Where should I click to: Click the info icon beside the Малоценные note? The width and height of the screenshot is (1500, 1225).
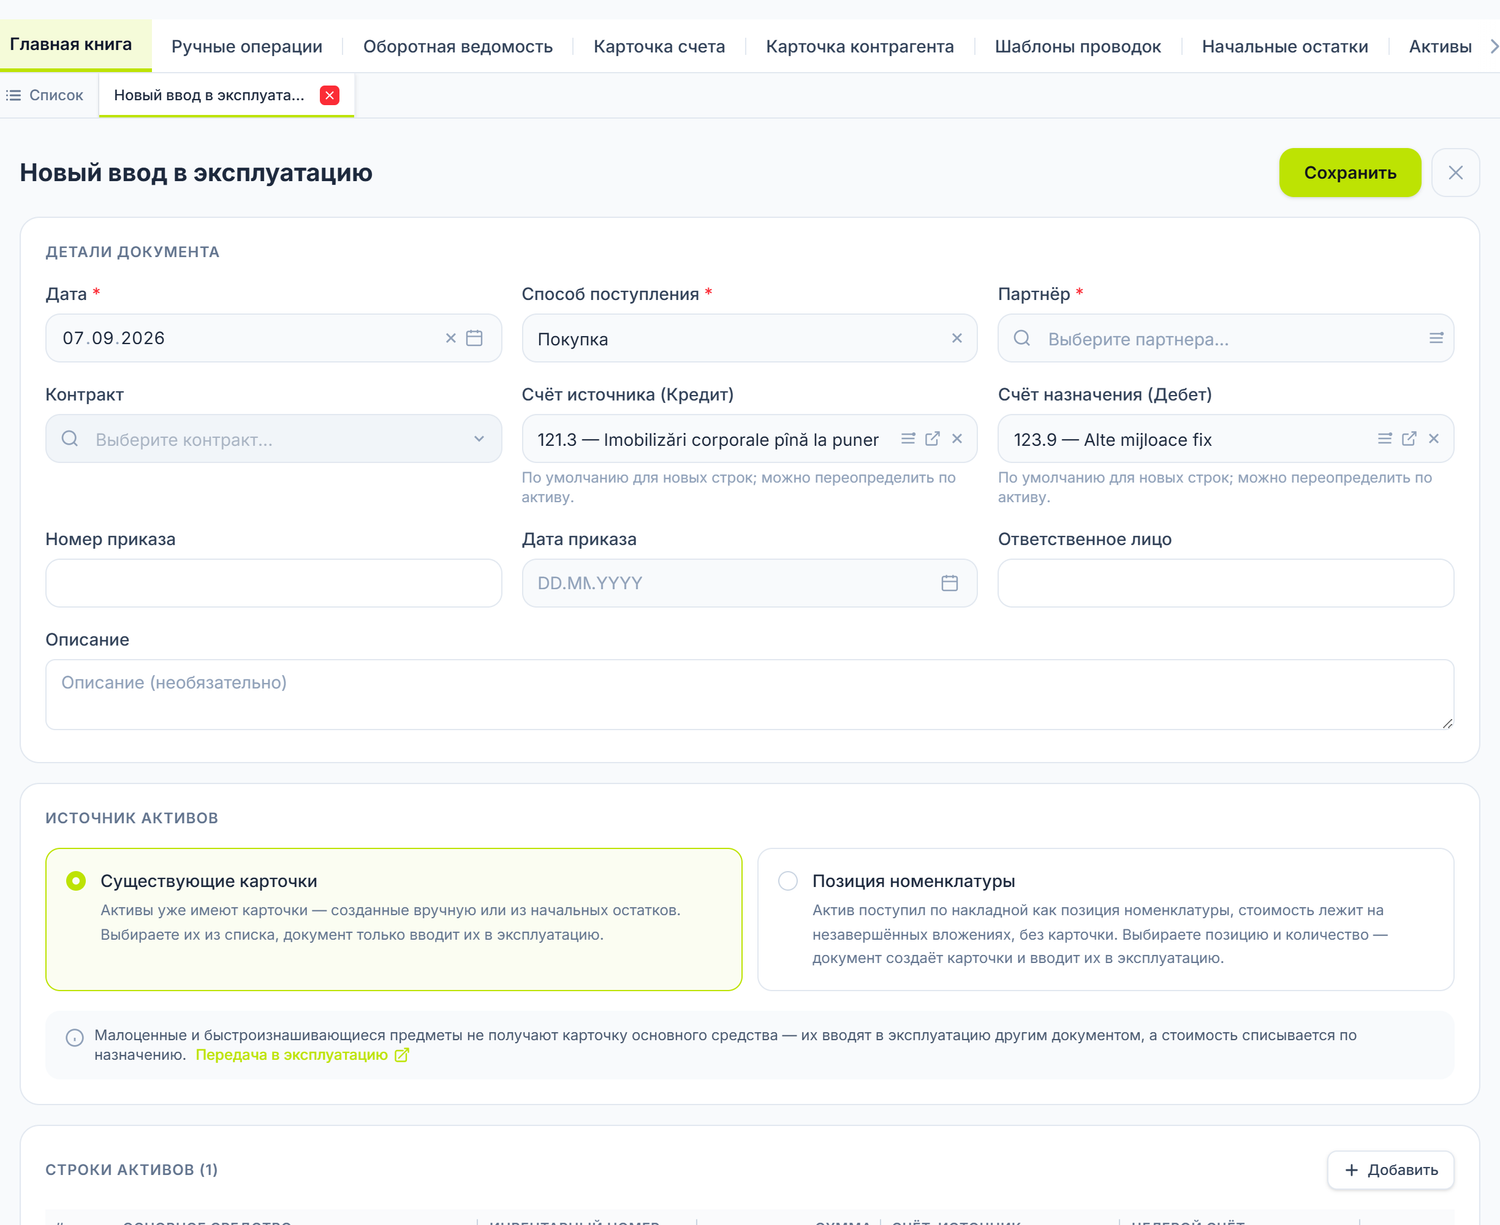pos(75,1037)
